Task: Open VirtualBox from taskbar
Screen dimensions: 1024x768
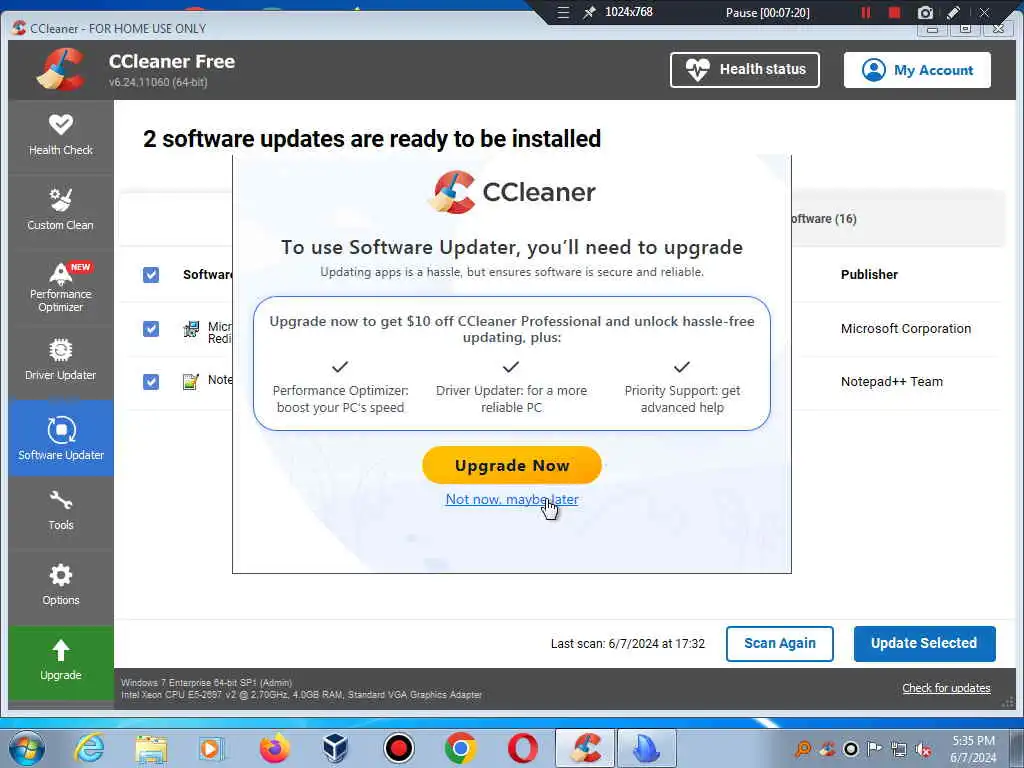Action: point(336,748)
